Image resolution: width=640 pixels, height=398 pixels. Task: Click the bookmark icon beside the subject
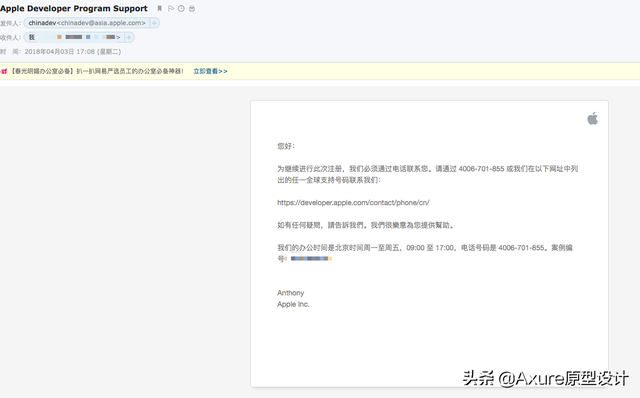tap(160, 9)
